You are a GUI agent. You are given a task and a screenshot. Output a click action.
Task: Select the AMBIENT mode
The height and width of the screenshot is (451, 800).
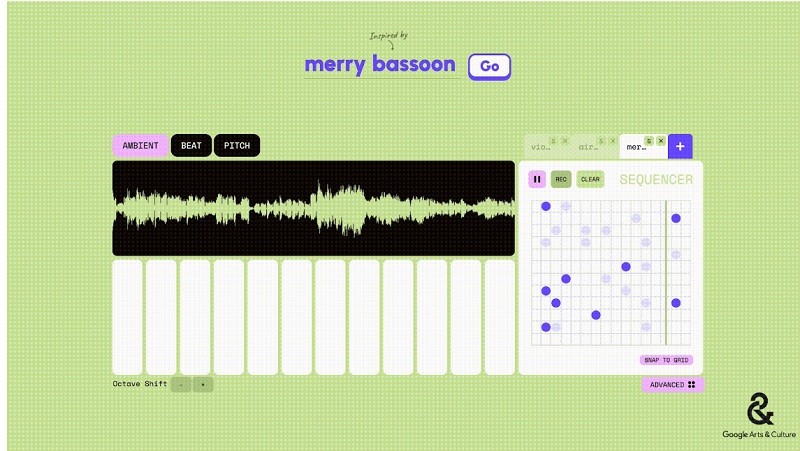[140, 145]
